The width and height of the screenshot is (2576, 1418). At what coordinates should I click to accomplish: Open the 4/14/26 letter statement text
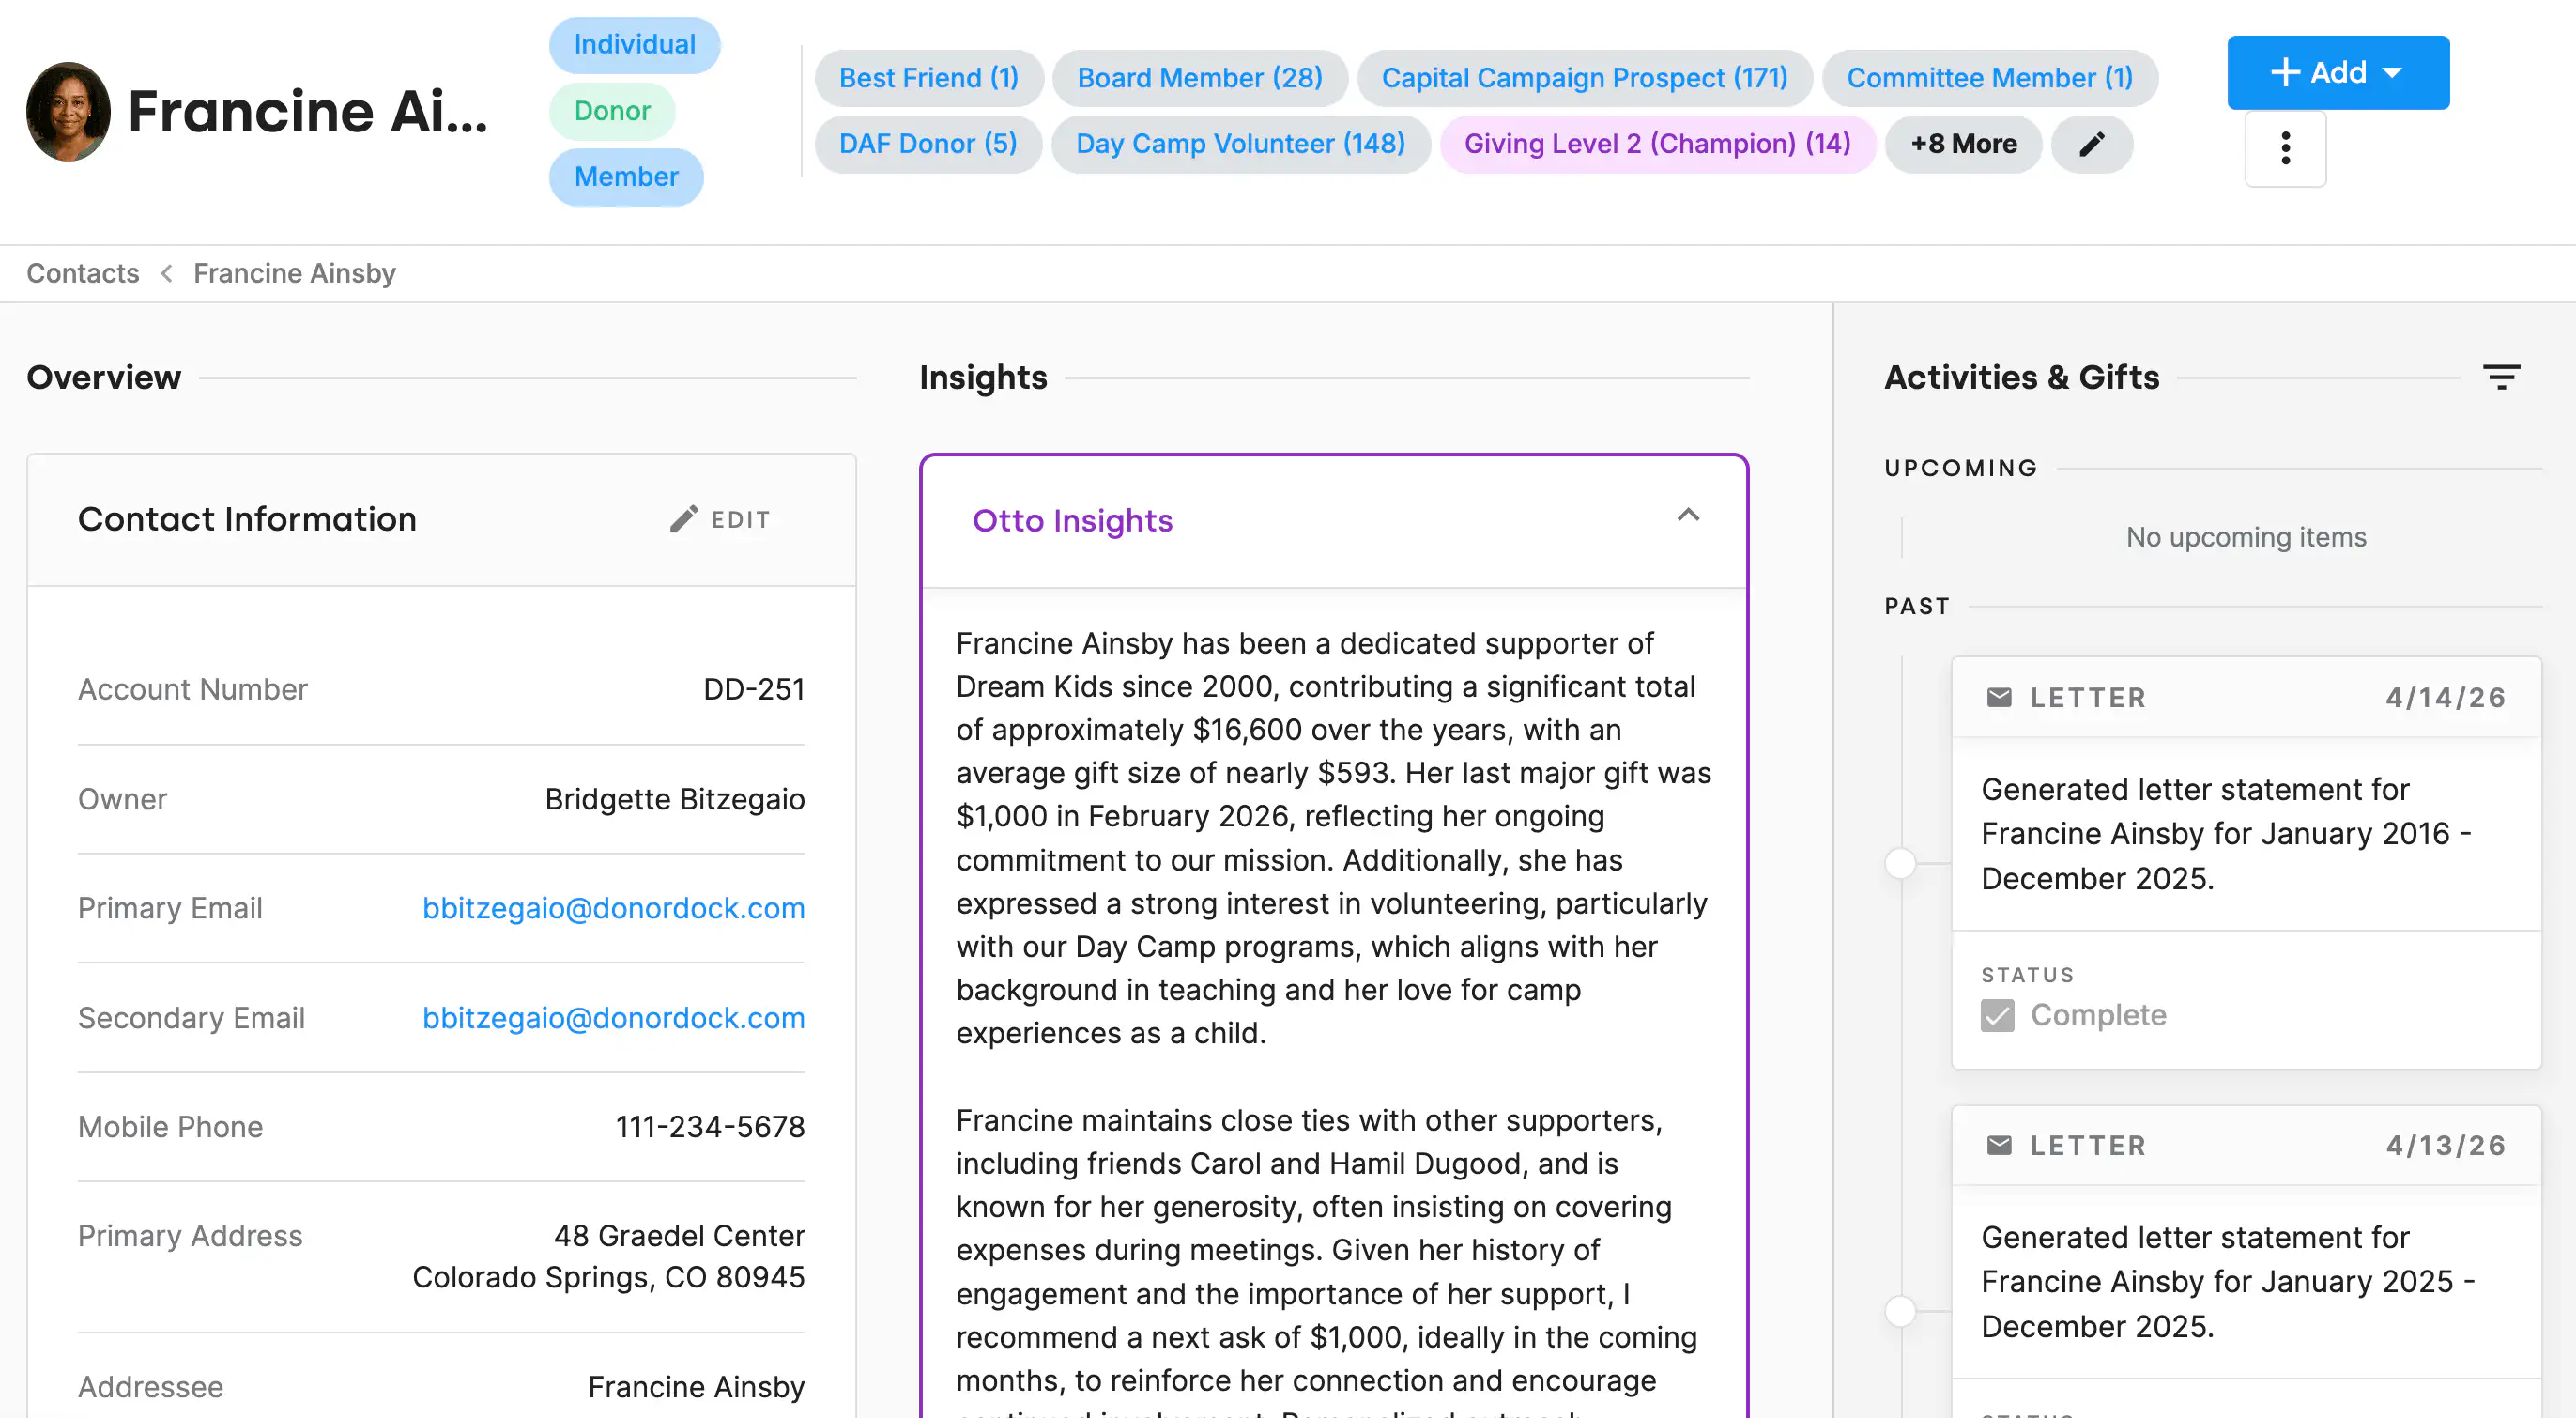2226,834
